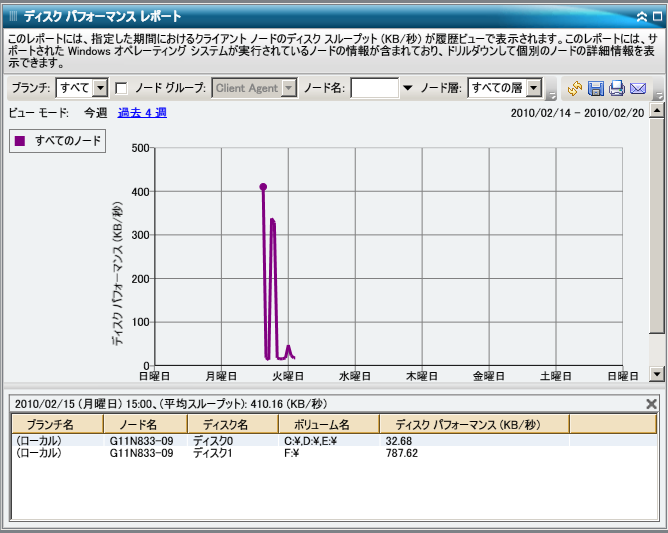Toggle the node group checkbox

point(121,88)
